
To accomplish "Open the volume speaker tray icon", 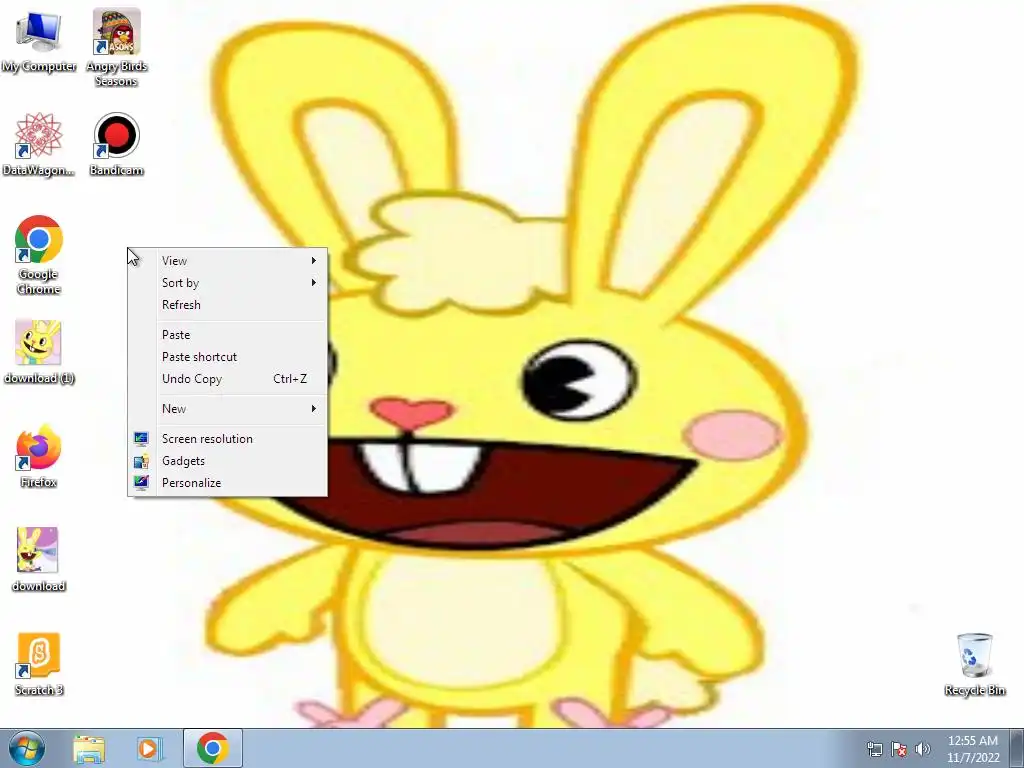I will [x=923, y=749].
